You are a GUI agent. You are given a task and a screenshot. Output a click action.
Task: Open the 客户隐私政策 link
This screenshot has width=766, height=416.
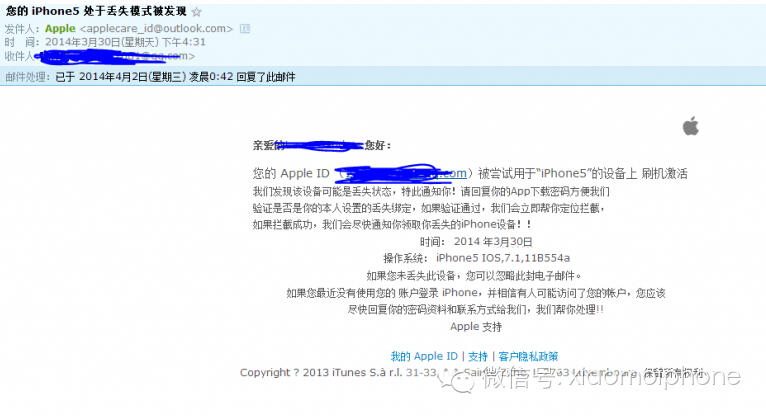[x=528, y=356]
